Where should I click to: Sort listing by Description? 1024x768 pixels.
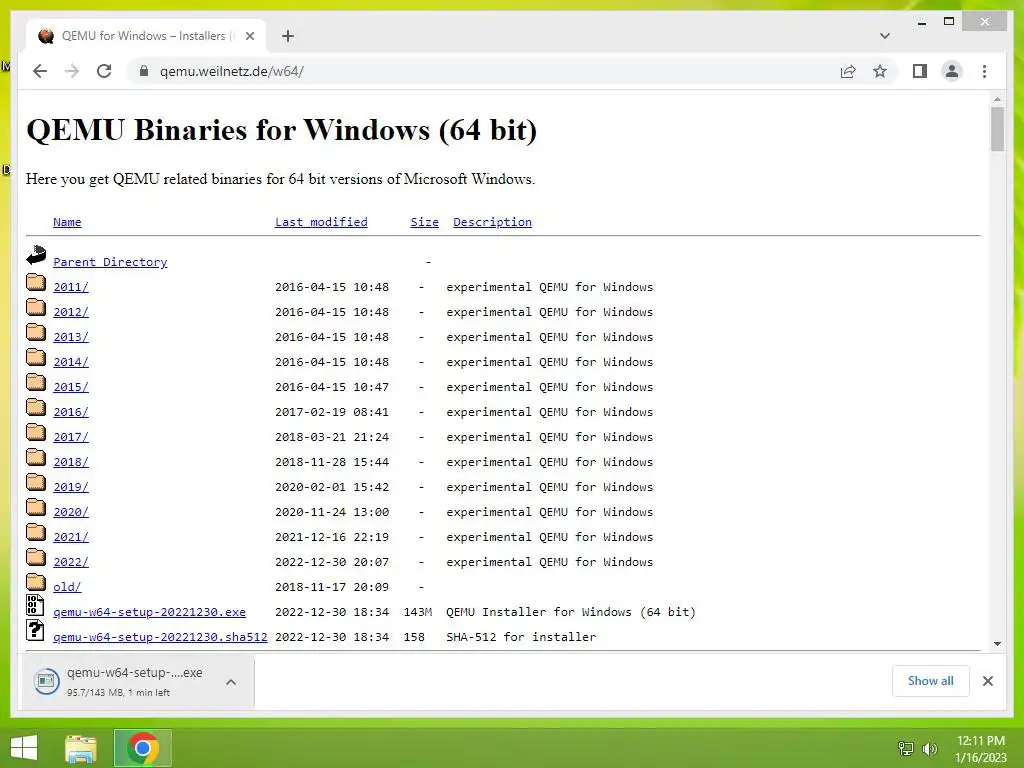point(492,222)
